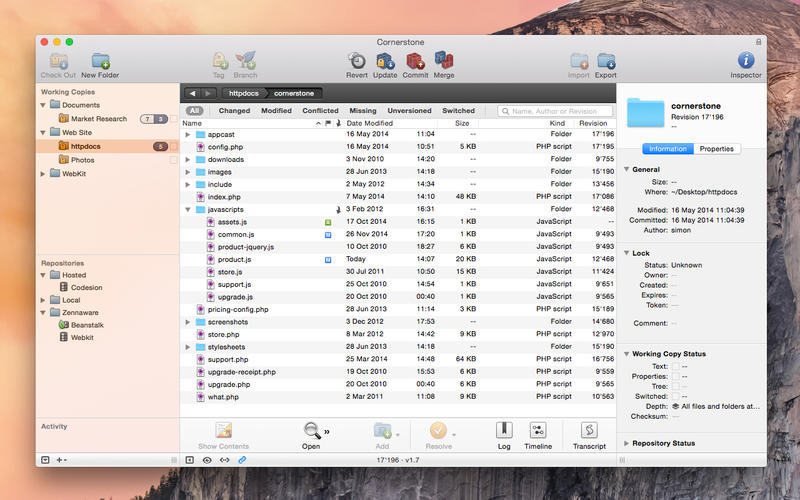Toggle checkbox next to Photos
Screen dimensions: 800x500
pyautogui.click(x=173, y=160)
